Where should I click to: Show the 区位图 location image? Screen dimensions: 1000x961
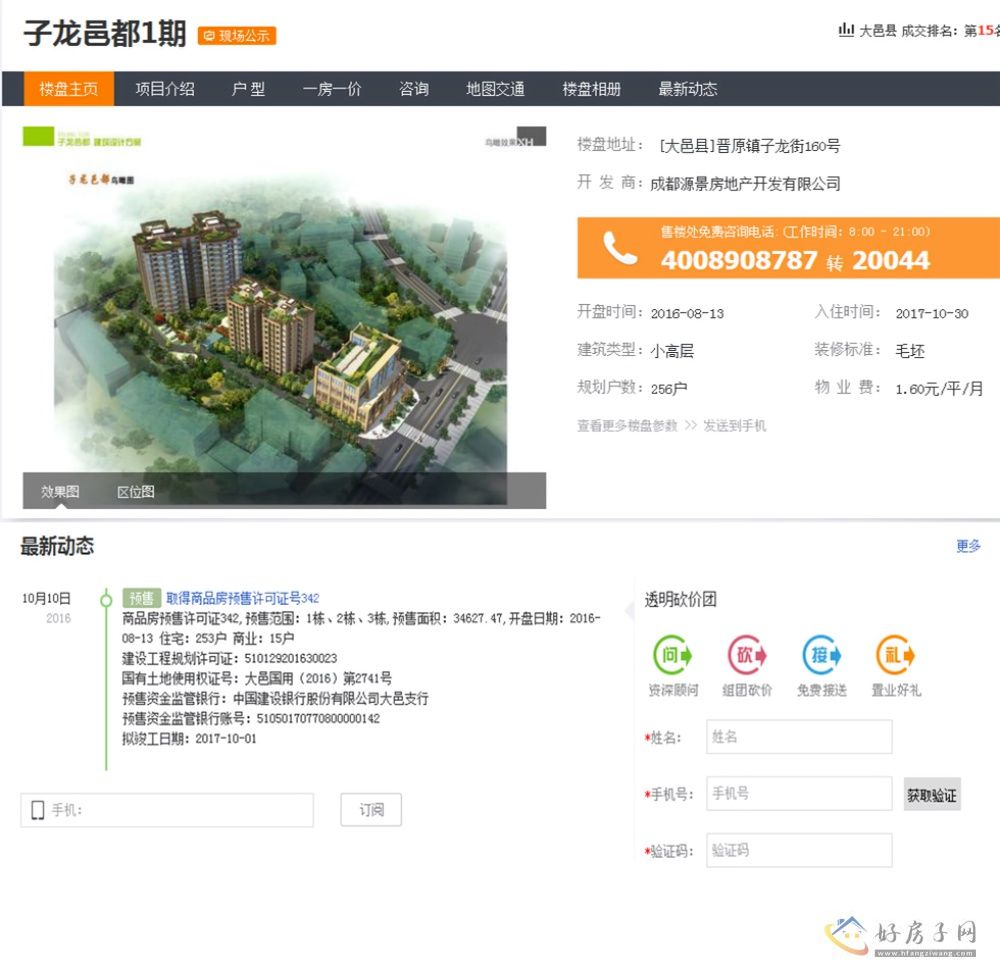(136, 492)
